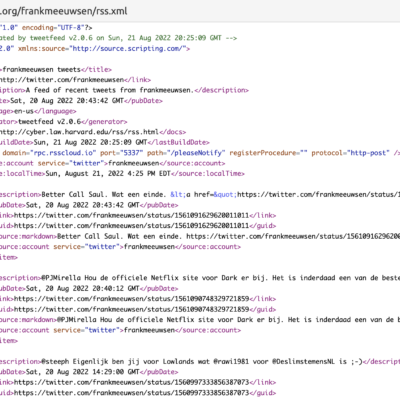
Task: Click localTime "Sun, August 21, 2022 4:25 PM EDT"
Action: (x=108, y=174)
